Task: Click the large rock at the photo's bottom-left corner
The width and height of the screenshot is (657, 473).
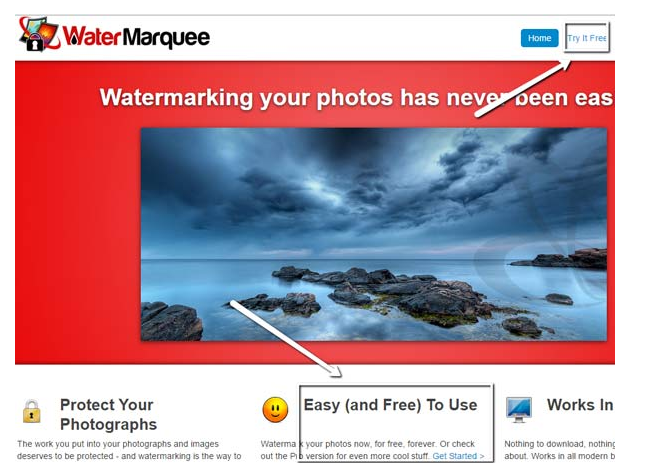Action: pos(171,321)
